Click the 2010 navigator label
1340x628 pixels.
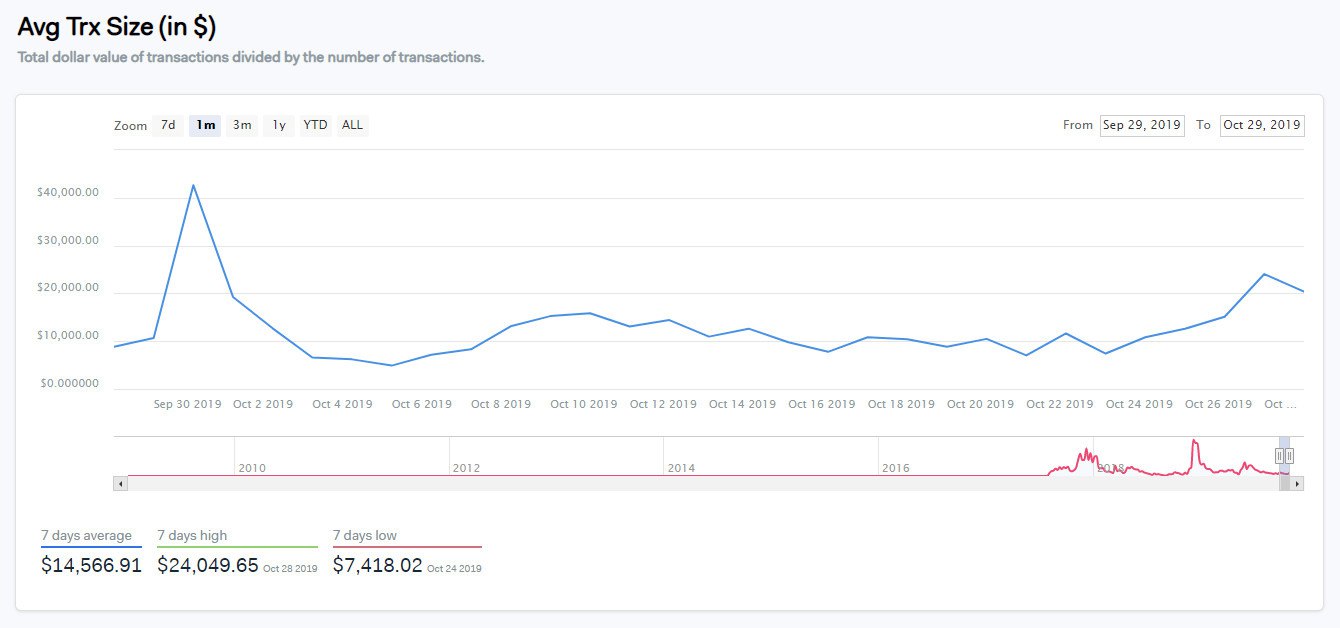click(252, 468)
